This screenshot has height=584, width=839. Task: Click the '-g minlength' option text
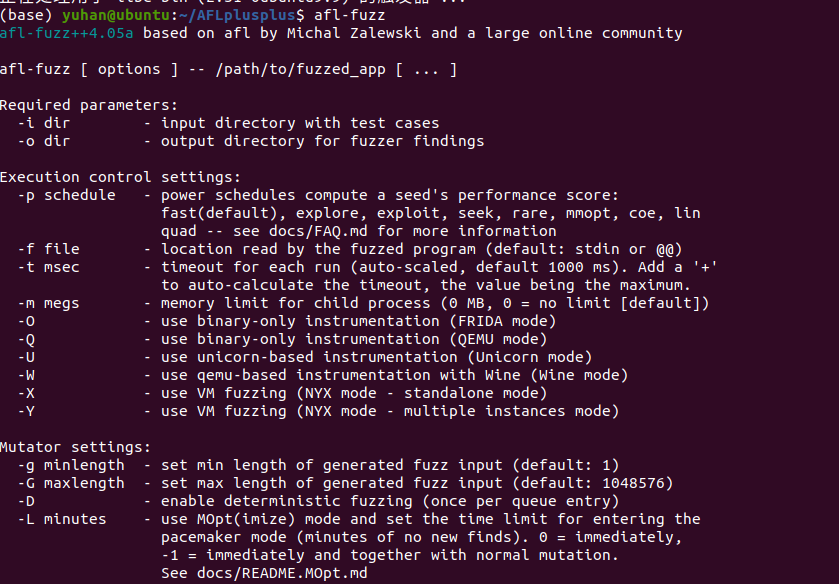pos(71,465)
